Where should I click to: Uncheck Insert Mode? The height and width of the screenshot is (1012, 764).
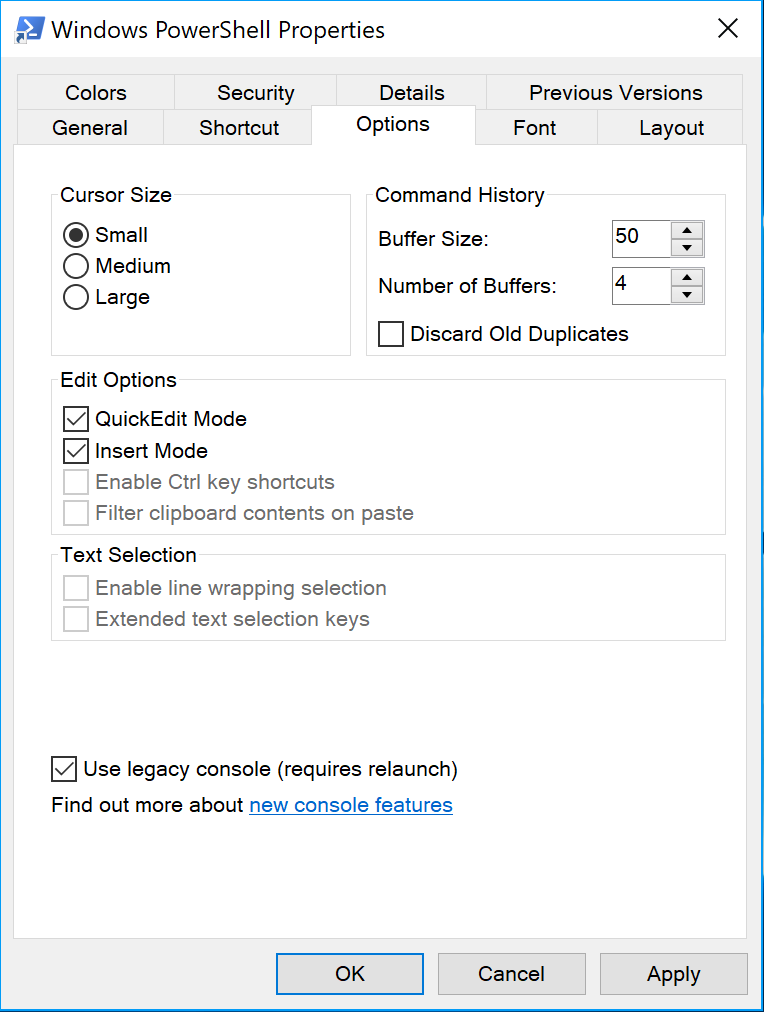point(75,450)
